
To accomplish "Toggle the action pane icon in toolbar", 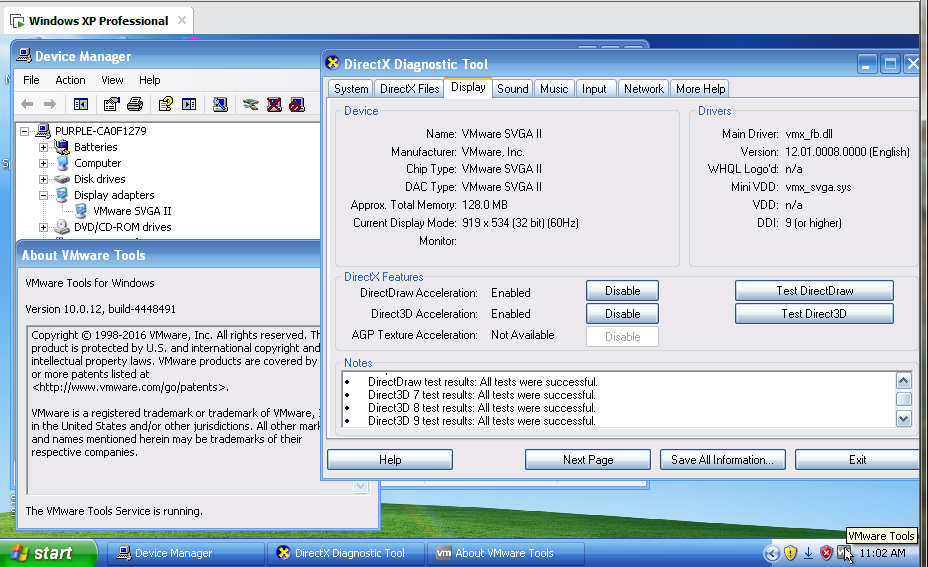I will [x=189, y=105].
